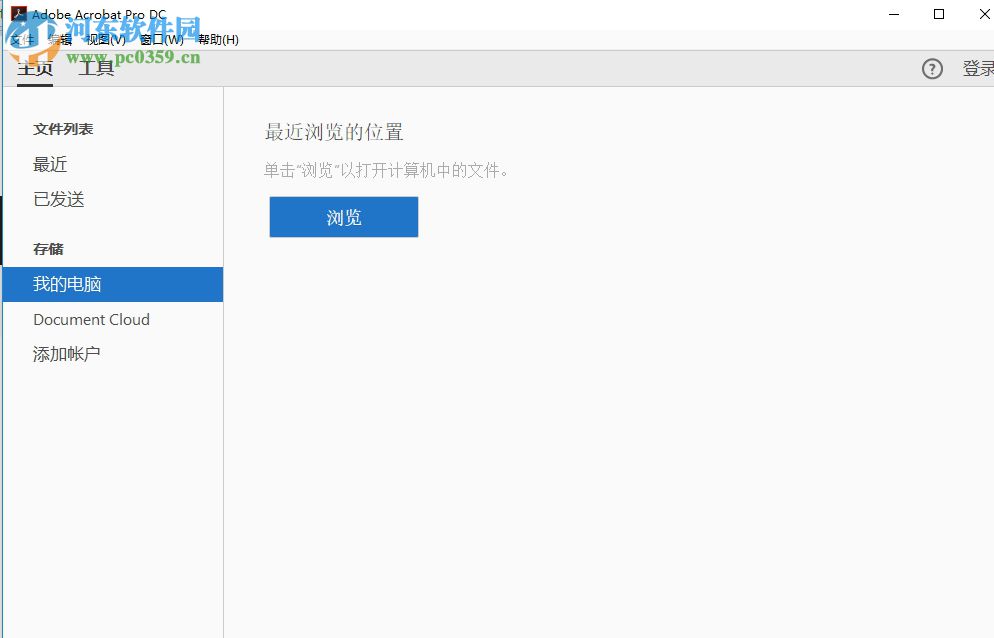This screenshot has height=638, width=994.
Task: Open the 已发送 sent files list
Action: coord(58,199)
